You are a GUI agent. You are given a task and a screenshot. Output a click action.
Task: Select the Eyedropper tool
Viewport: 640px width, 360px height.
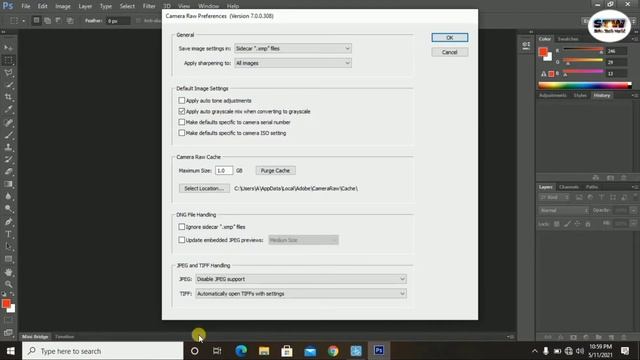[8, 109]
